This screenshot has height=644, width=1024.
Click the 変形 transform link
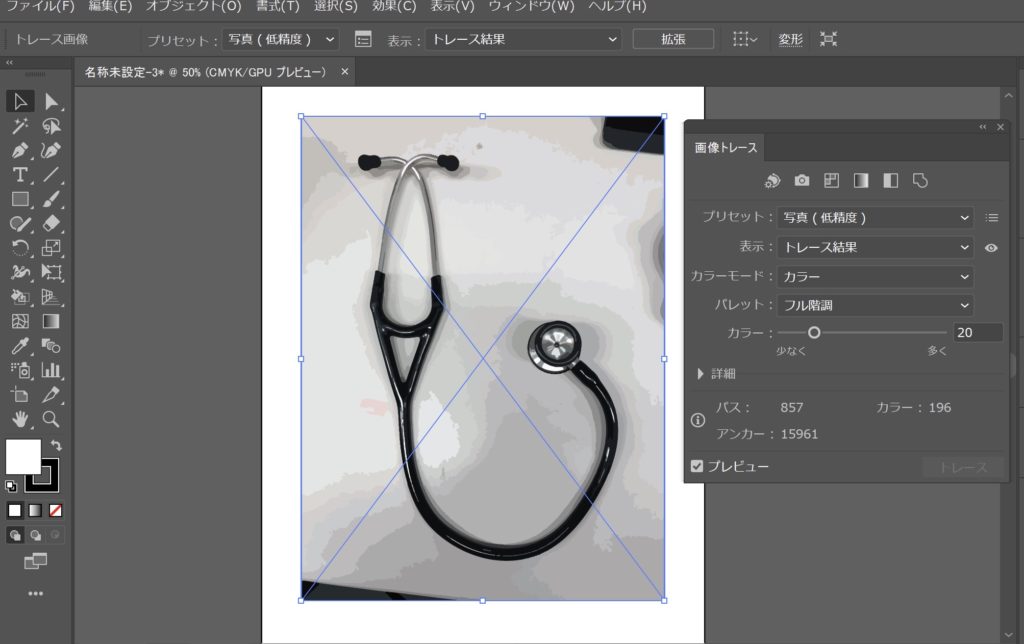(790, 39)
